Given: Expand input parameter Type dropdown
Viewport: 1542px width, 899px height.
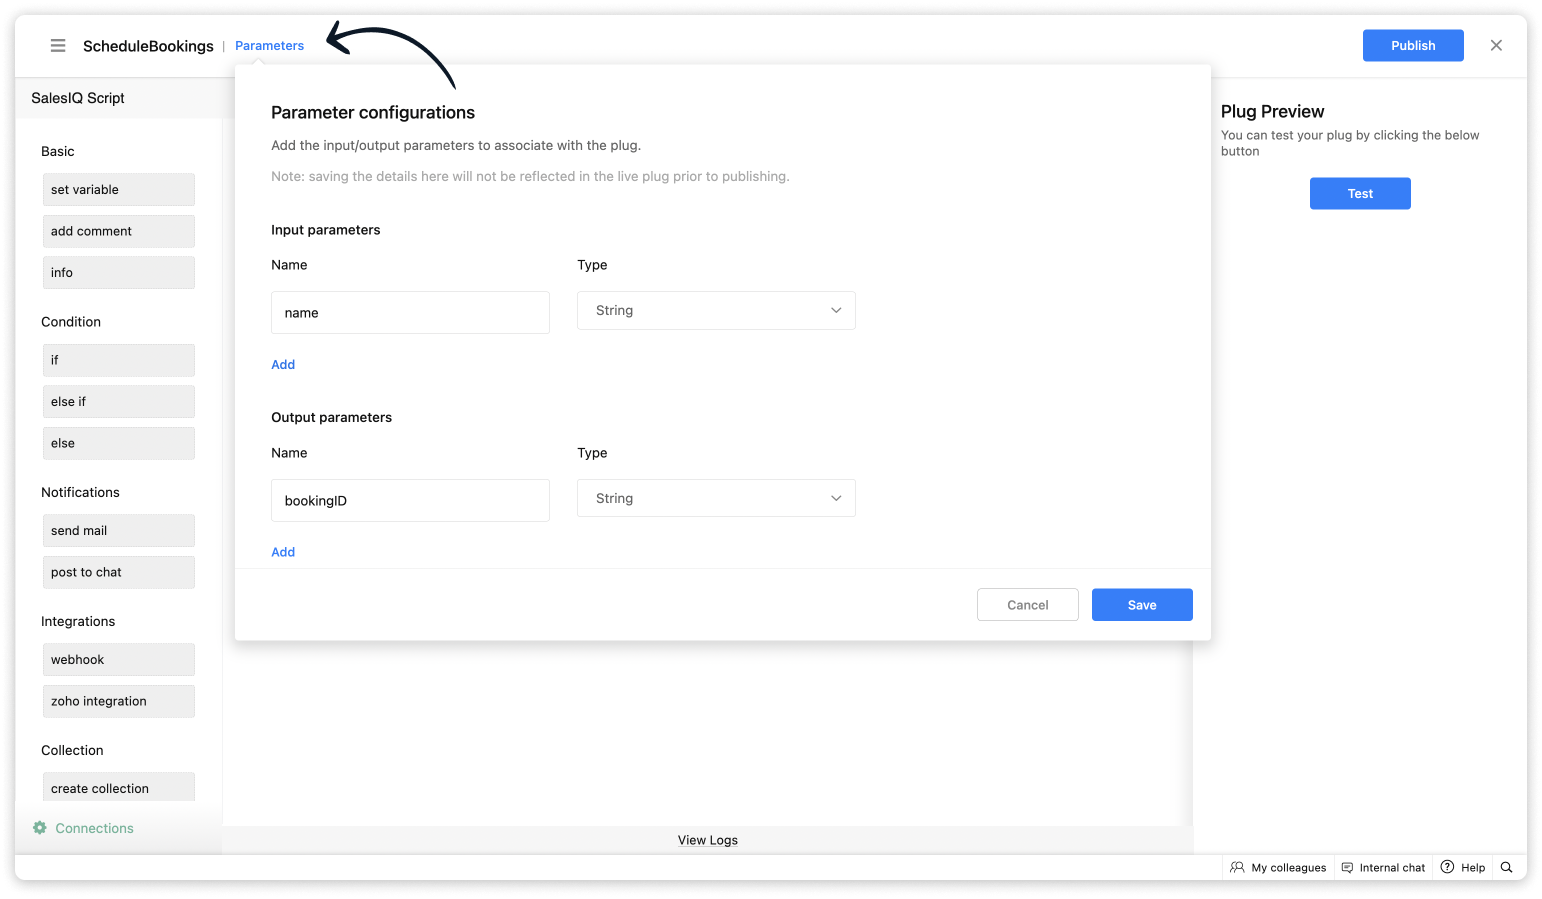Looking at the screenshot, I should point(716,311).
